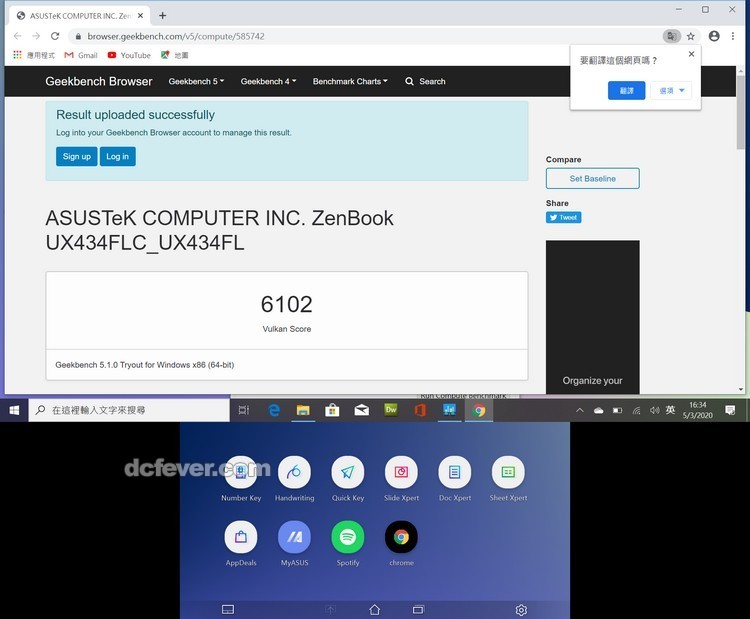Open Office from taskbar
Screen dimensions: 750x619
coord(420,410)
